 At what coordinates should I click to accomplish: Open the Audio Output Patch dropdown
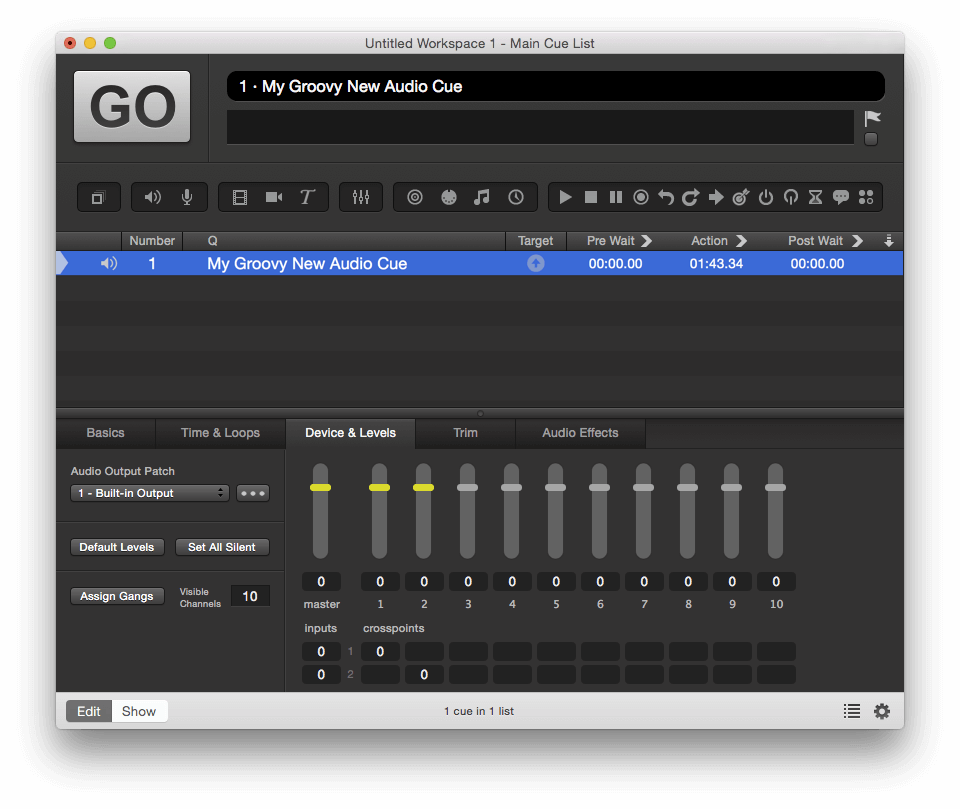coord(148,493)
